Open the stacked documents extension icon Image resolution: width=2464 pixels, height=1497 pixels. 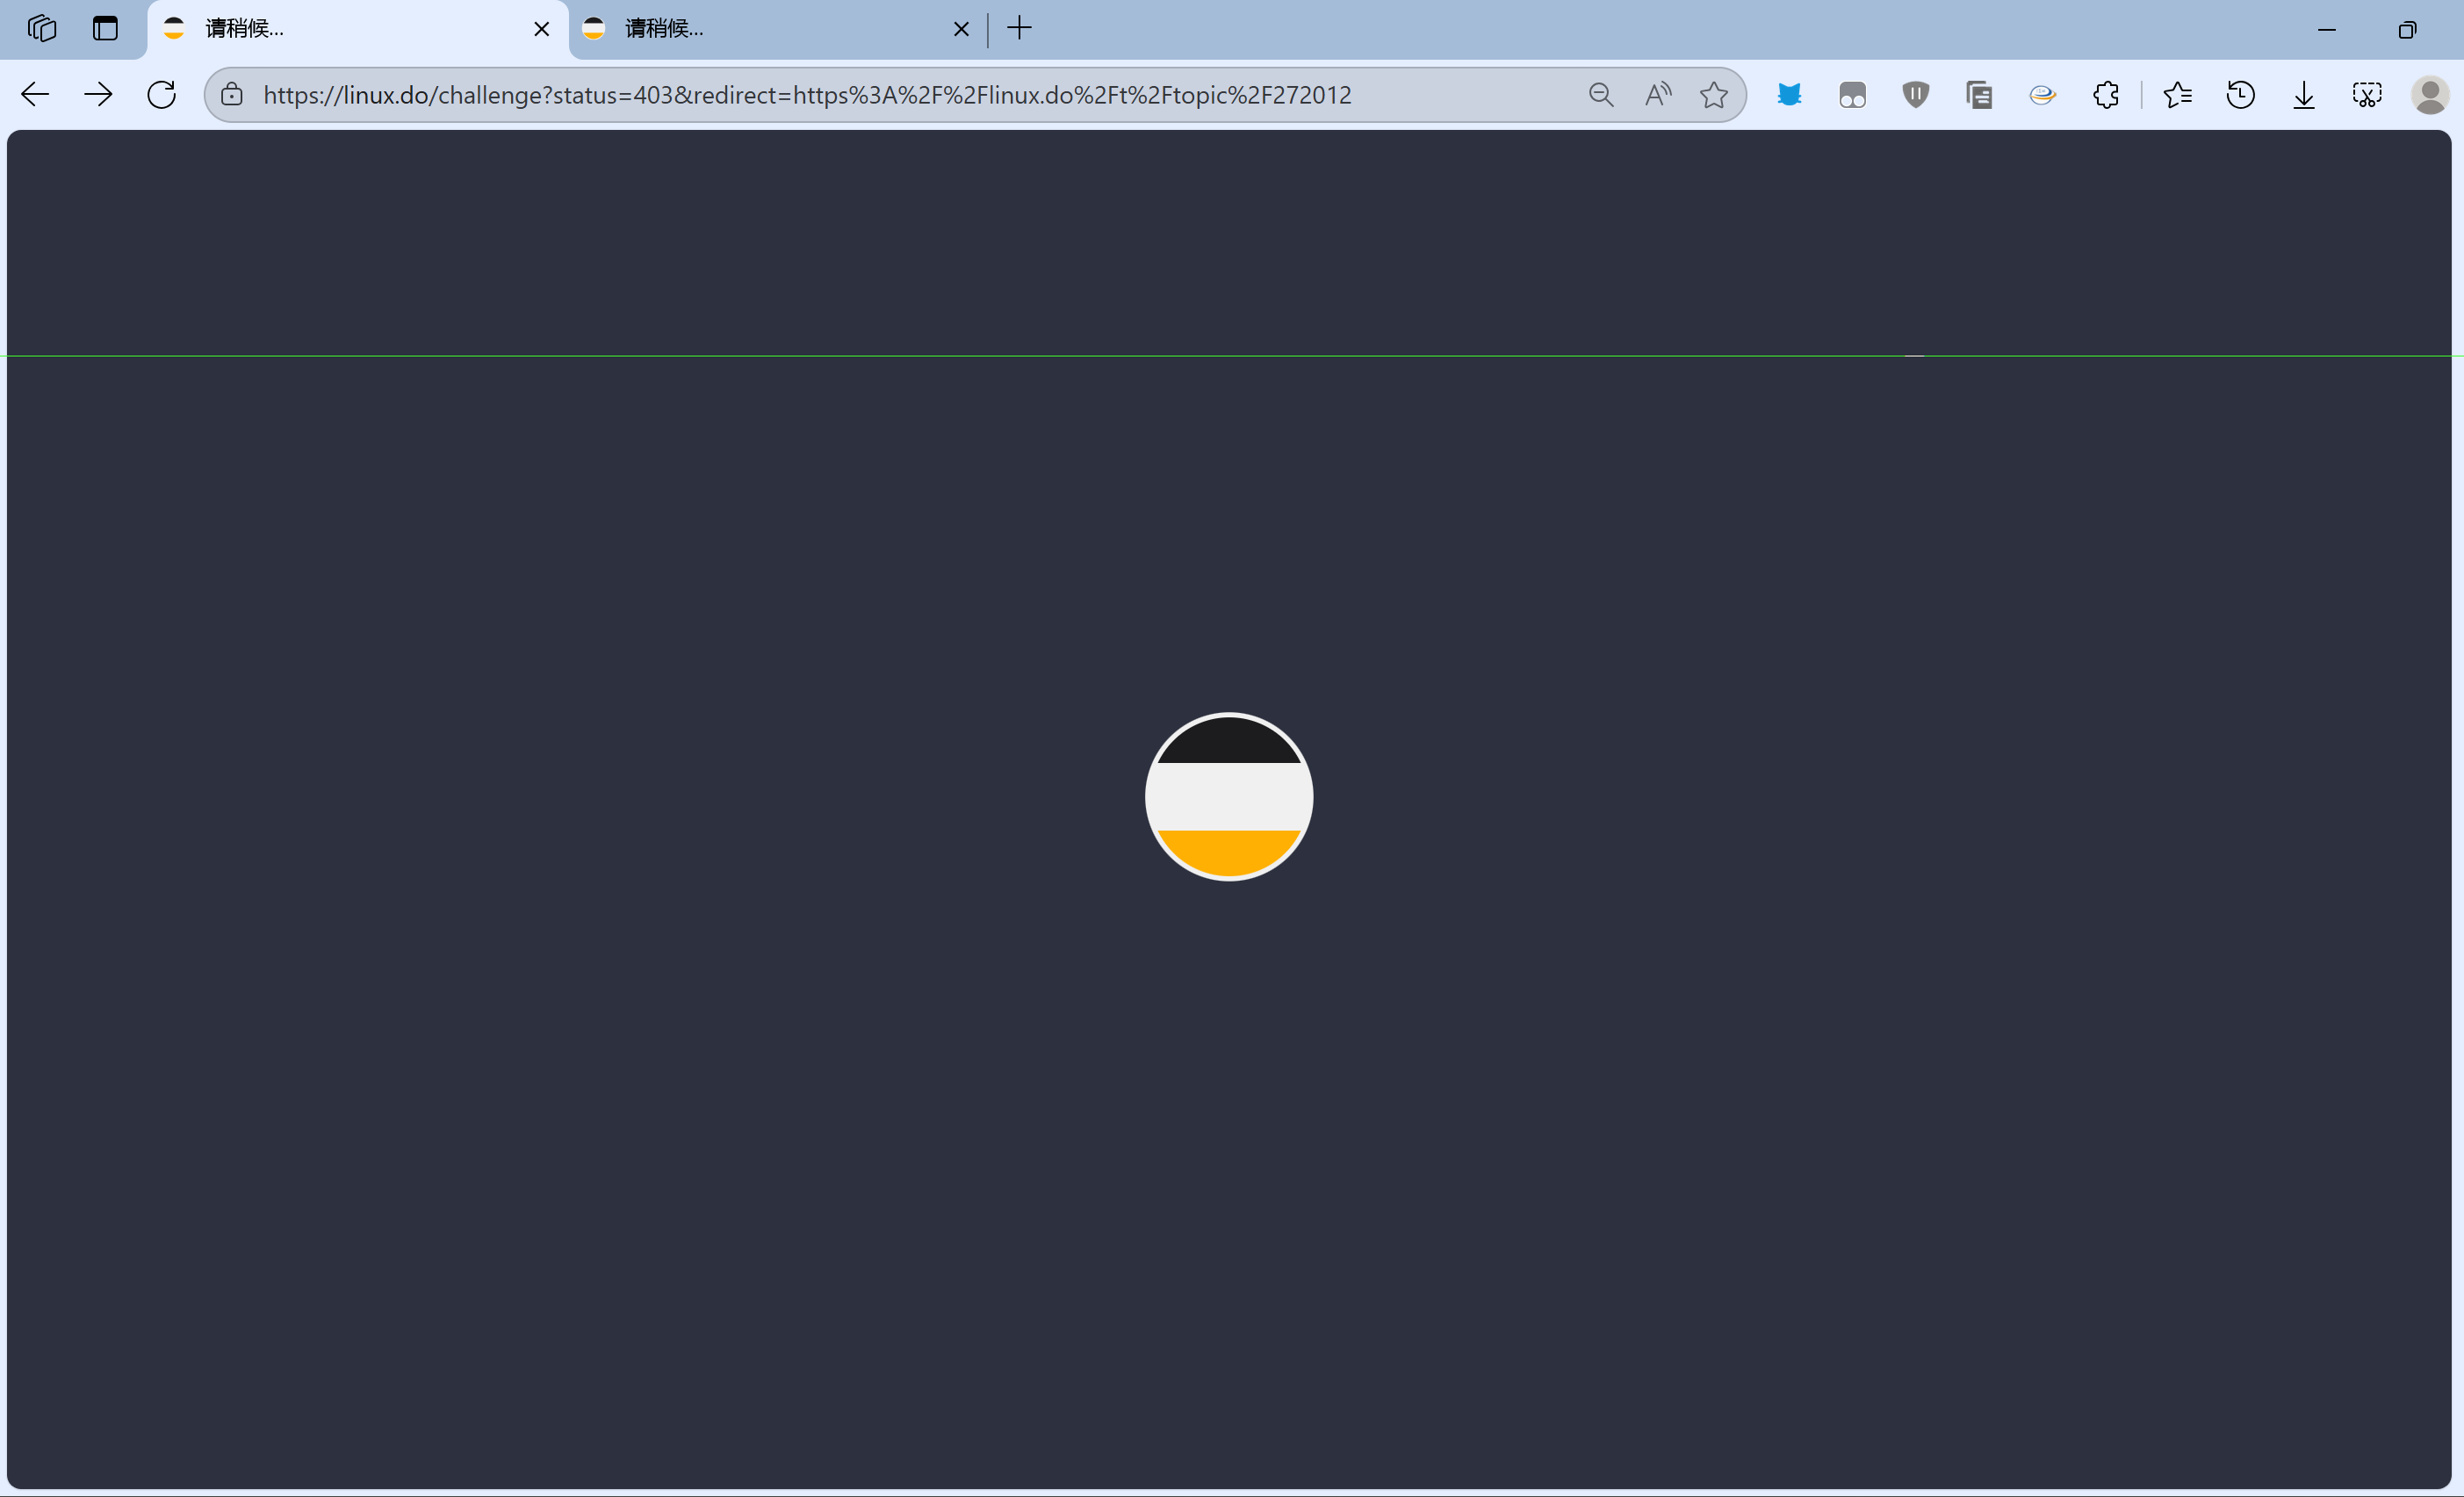click(x=1979, y=95)
